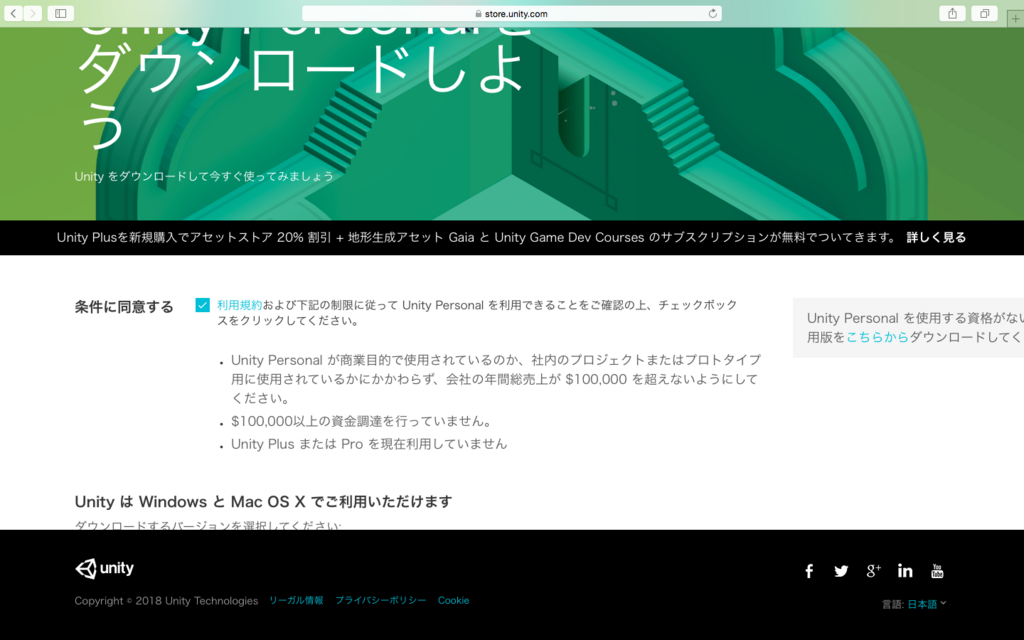Image resolution: width=1024 pixels, height=640 pixels.
Task: Open Unity's Google Plus icon
Action: (x=873, y=571)
